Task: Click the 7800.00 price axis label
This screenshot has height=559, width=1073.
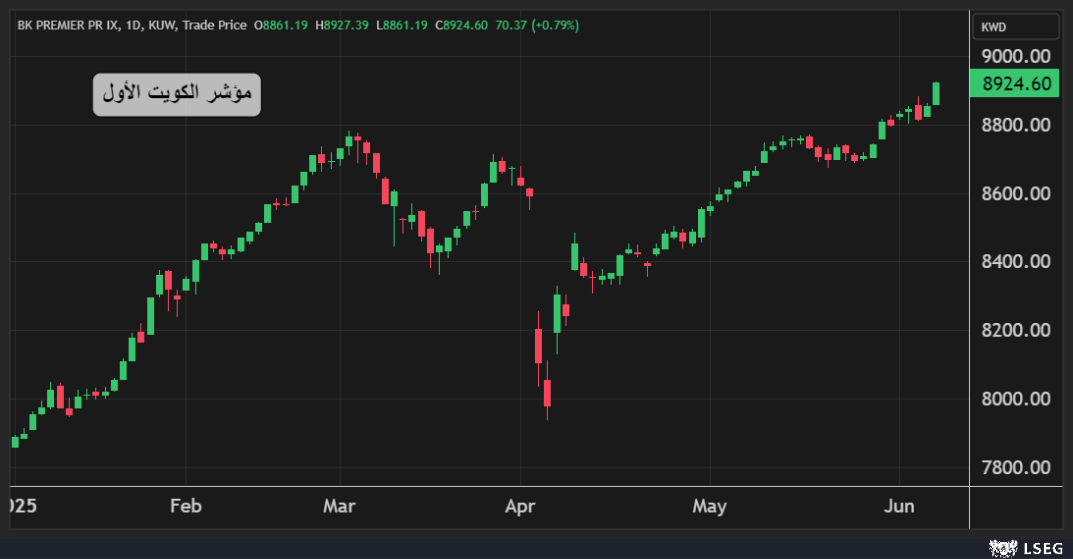Action: tap(1015, 467)
